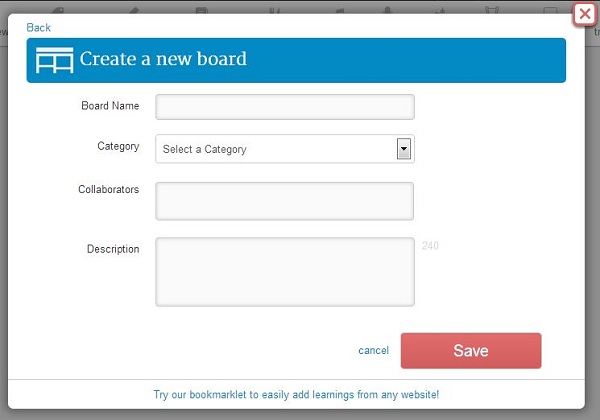
Task: Click the blue header banner's empty right side
Action: [450, 60]
